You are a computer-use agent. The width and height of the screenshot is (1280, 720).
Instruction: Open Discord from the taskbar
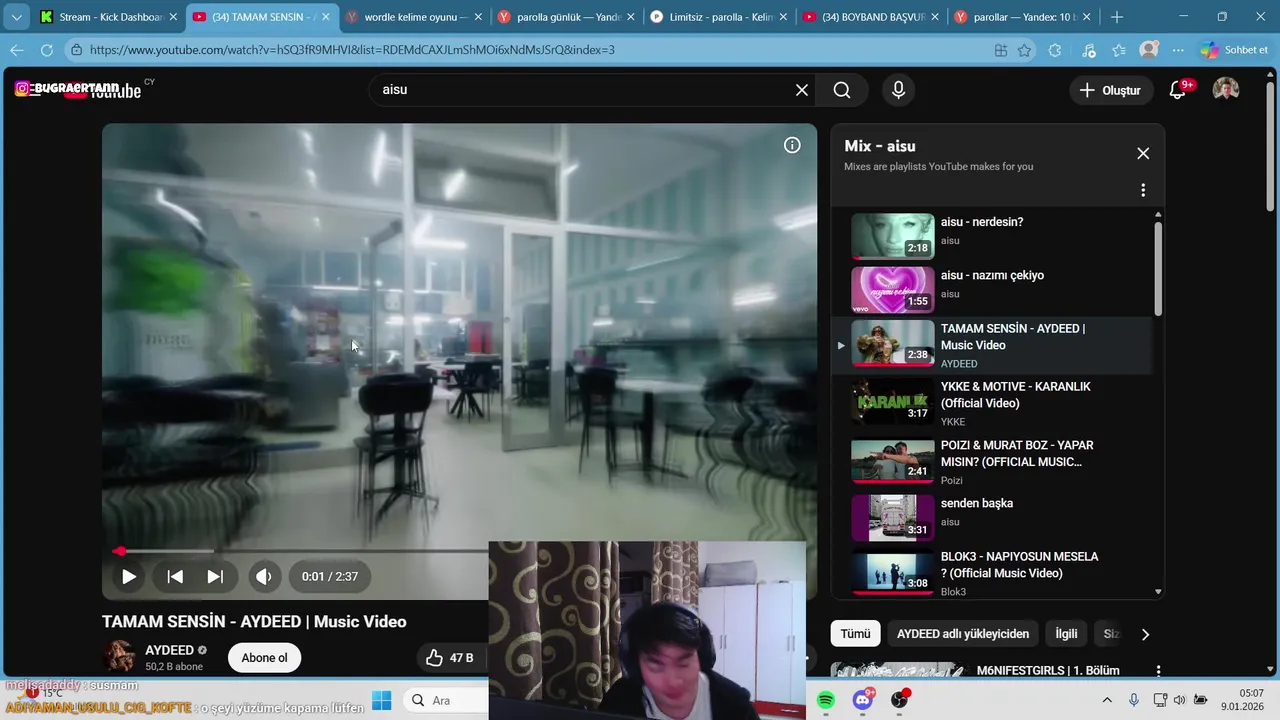[x=863, y=701]
